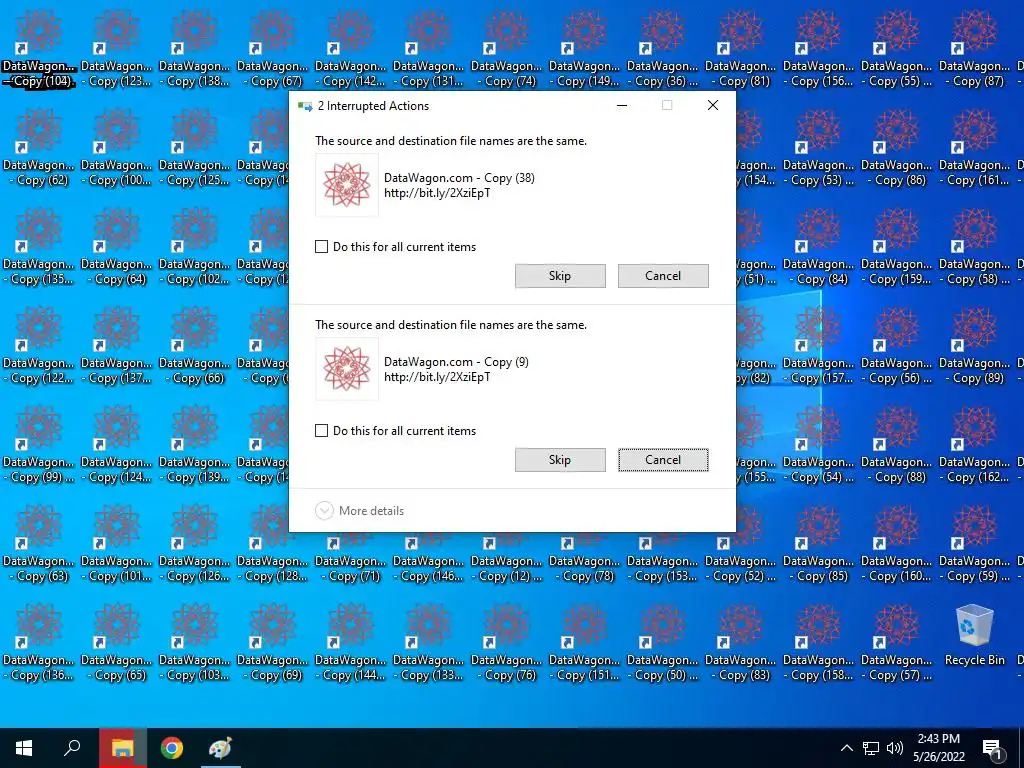Select desktop shortcut DataWagon Copy (65)

[116, 643]
